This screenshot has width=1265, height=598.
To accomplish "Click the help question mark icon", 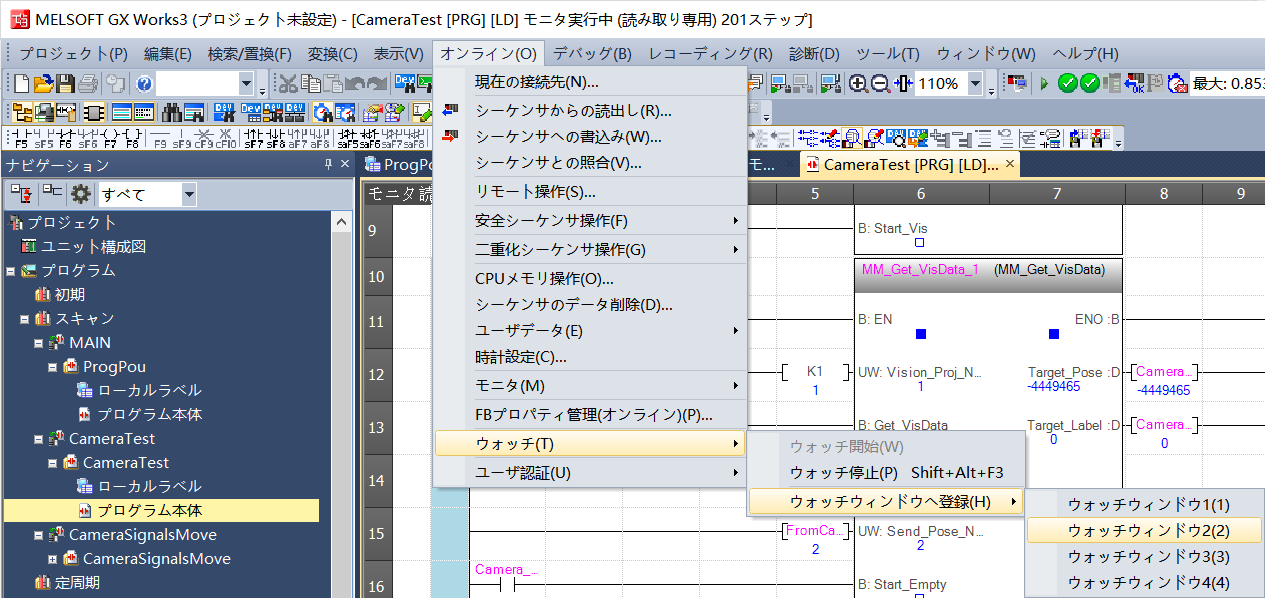I will point(144,84).
